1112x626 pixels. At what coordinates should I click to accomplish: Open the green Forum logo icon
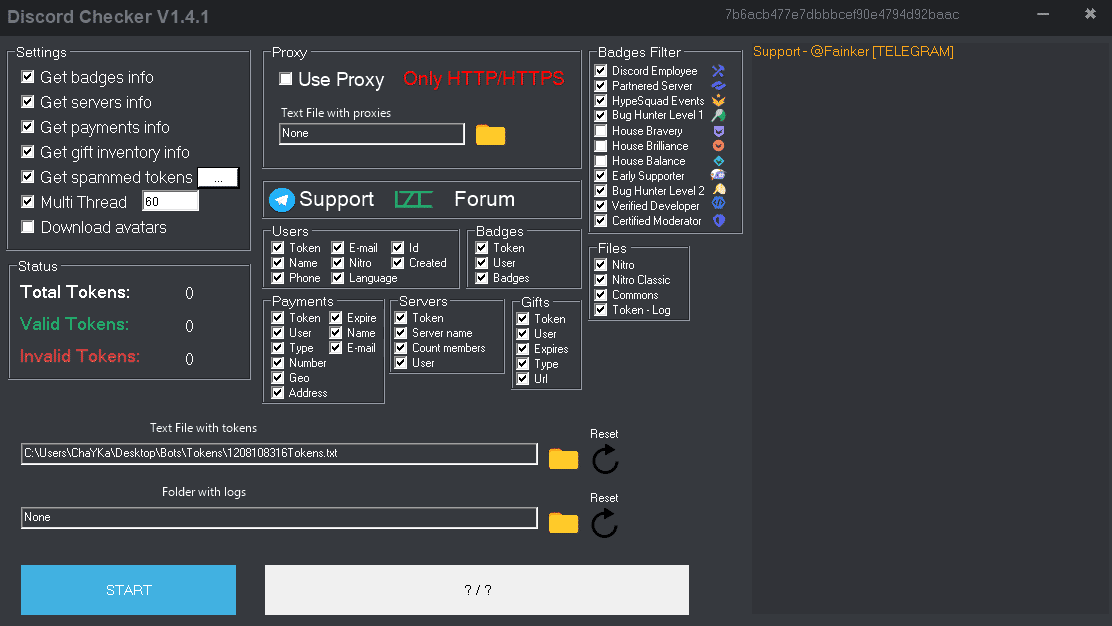pos(413,199)
